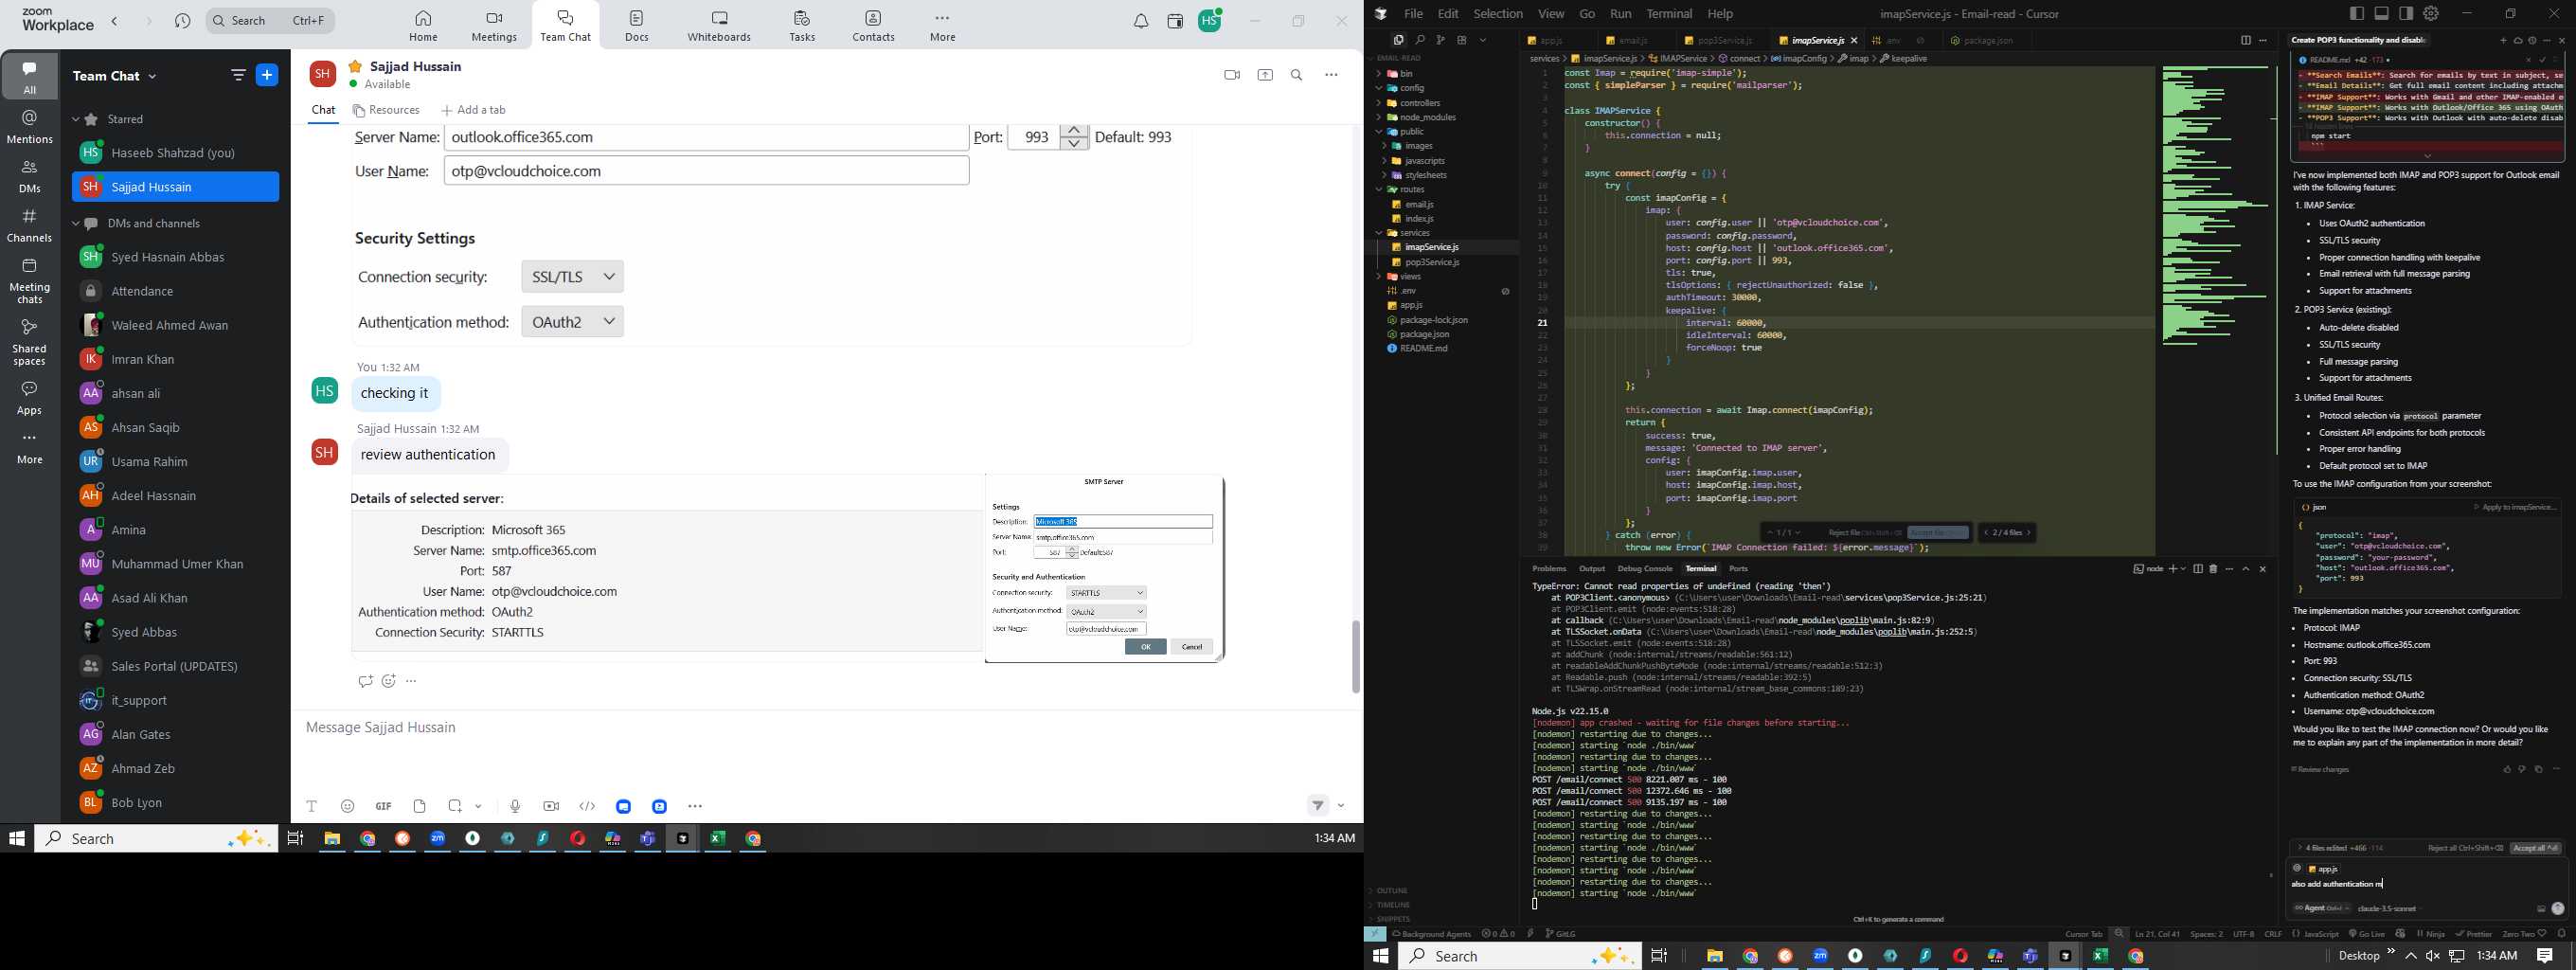Open Cursor search view icon
The image size is (2576, 970).
coord(1419,40)
